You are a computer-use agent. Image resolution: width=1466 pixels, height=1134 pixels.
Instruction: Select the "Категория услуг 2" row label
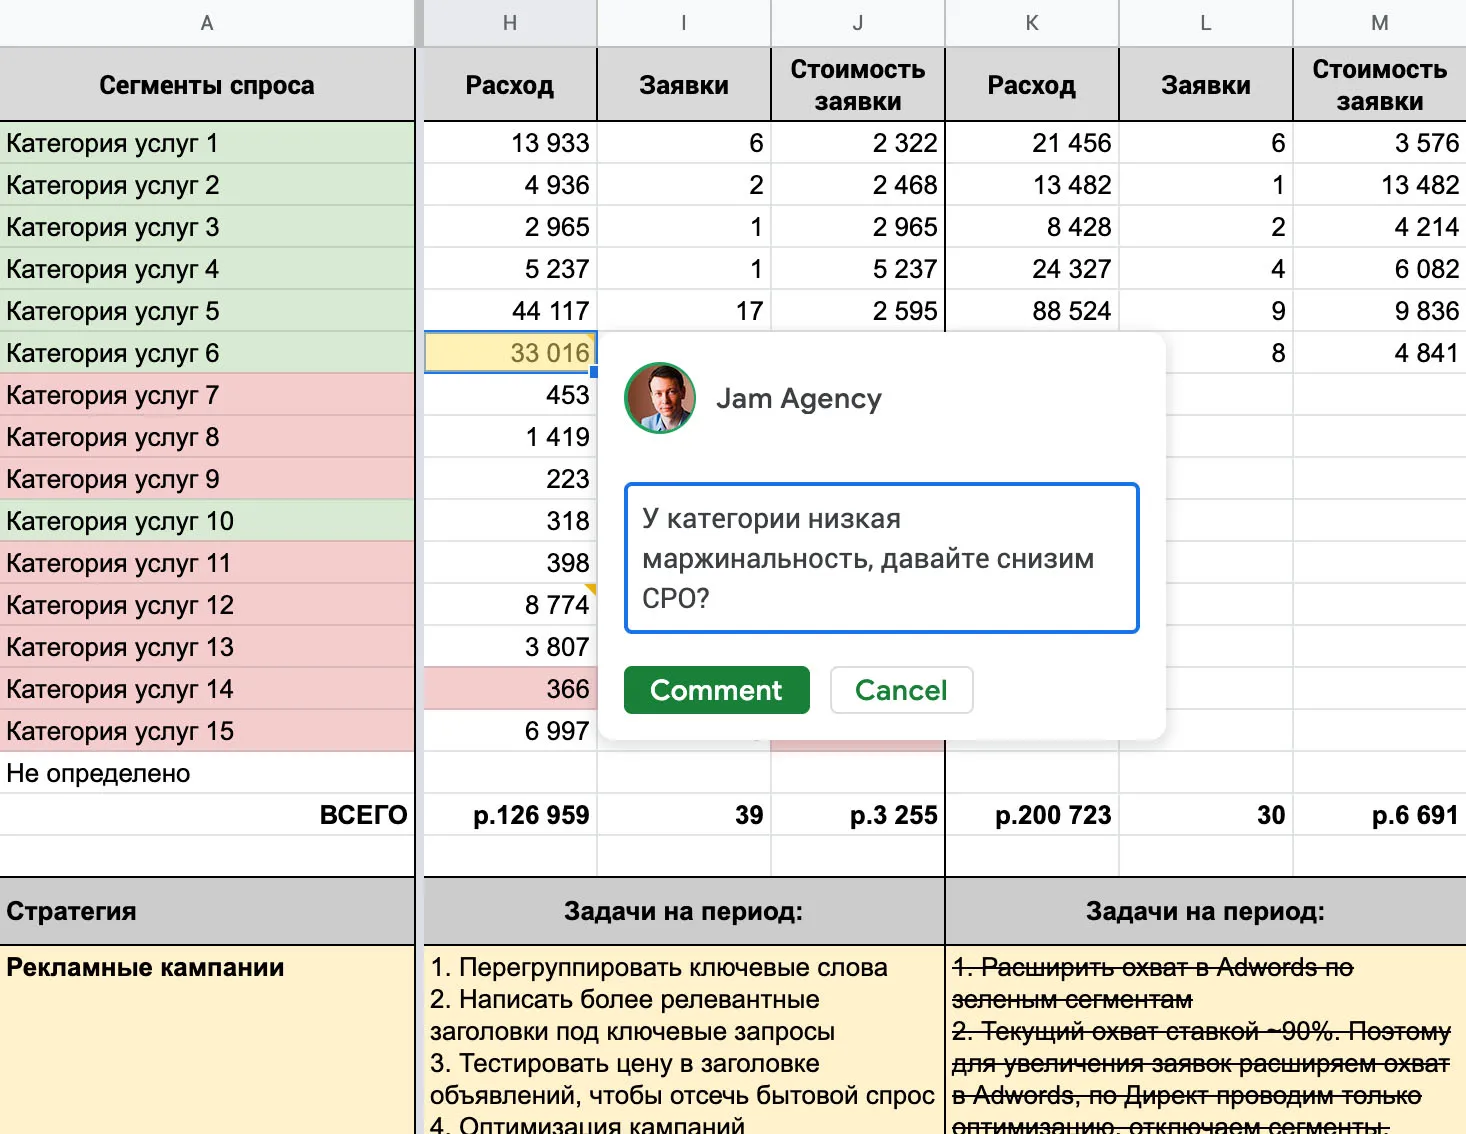(x=207, y=185)
